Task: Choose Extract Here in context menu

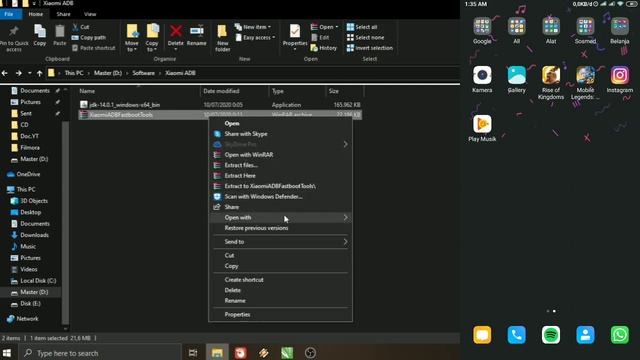Action: click(280, 176)
